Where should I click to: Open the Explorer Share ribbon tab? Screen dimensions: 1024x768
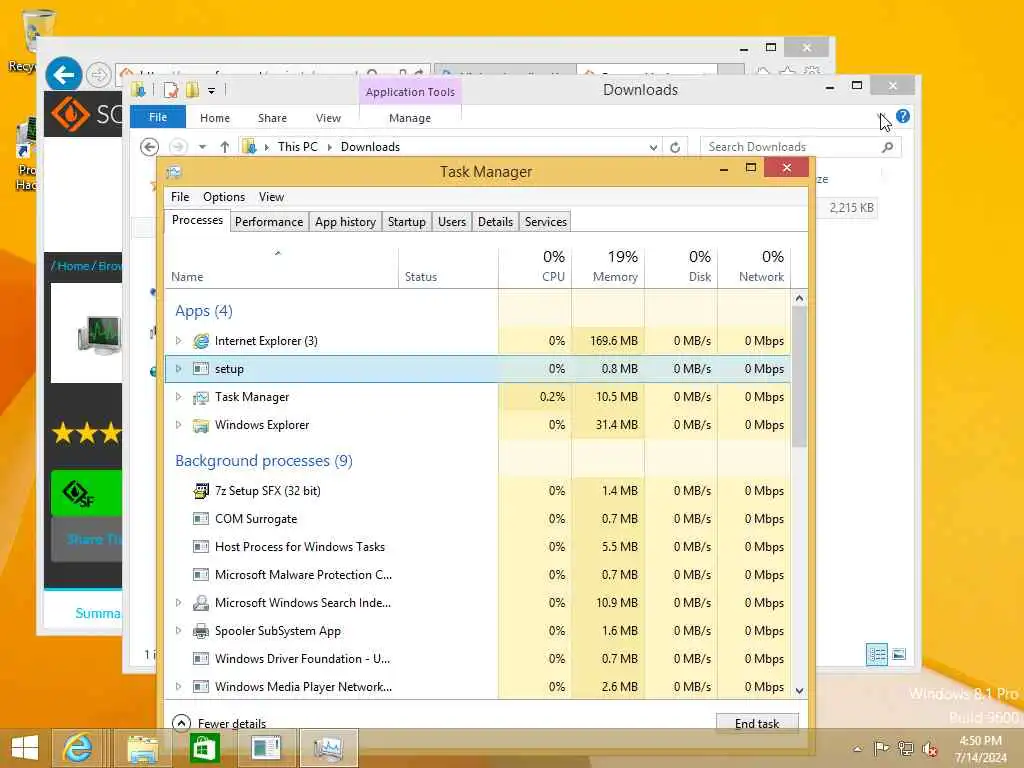272,118
